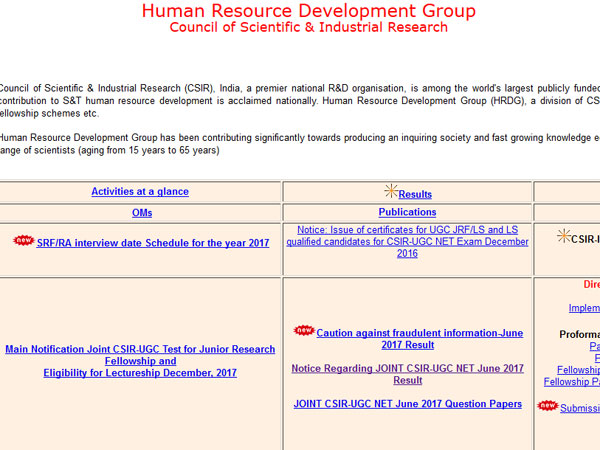This screenshot has height=450, width=600.
Task: Open notice on UGC JRF/LS certificates issue
Action: (406, 241)
